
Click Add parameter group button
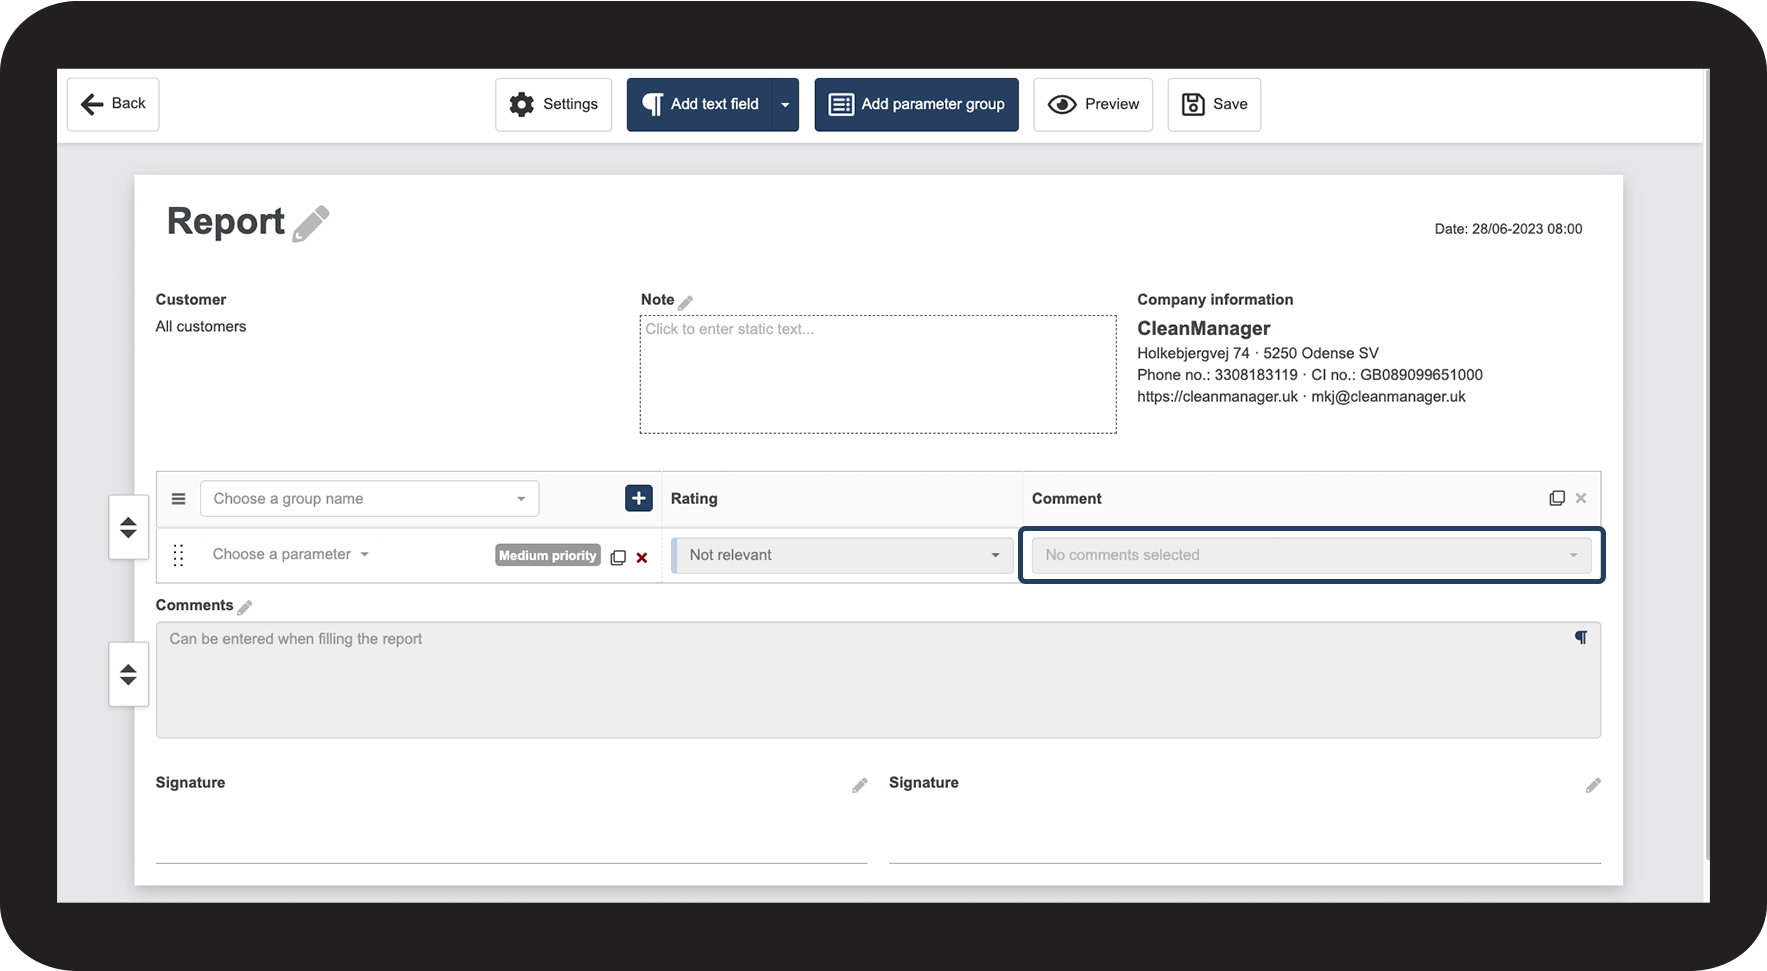(916, 104)
